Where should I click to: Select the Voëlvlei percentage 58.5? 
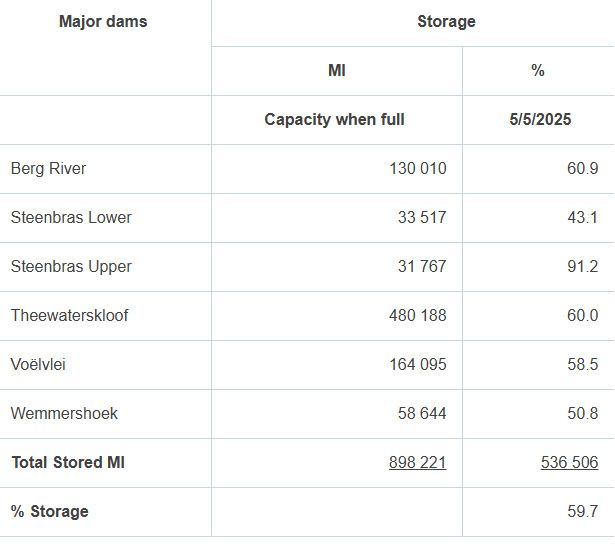582,364
